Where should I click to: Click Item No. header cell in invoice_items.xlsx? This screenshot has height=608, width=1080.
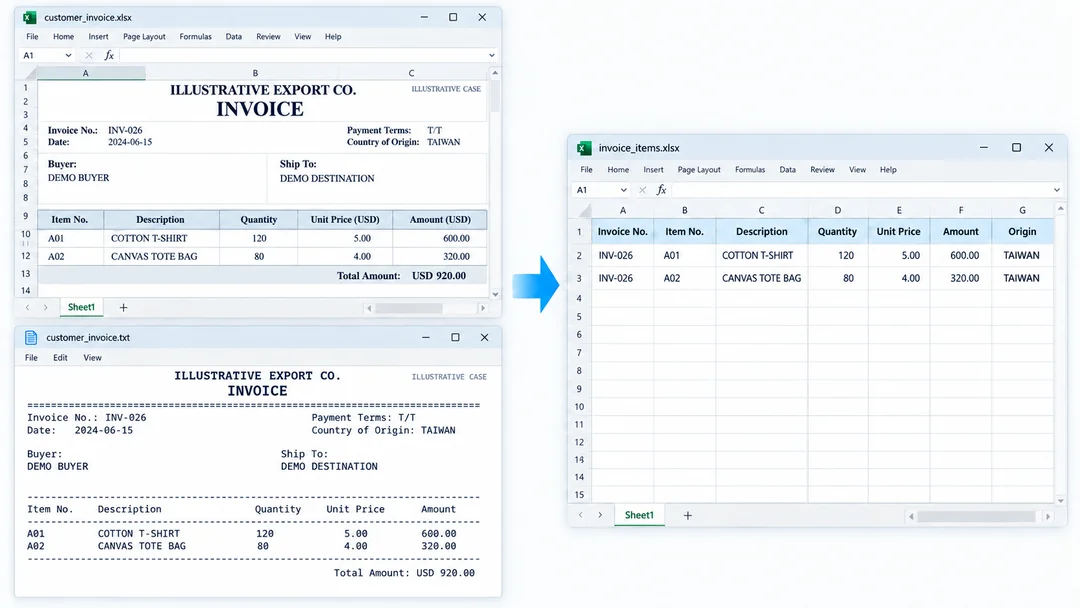click(x=685, y=232)
